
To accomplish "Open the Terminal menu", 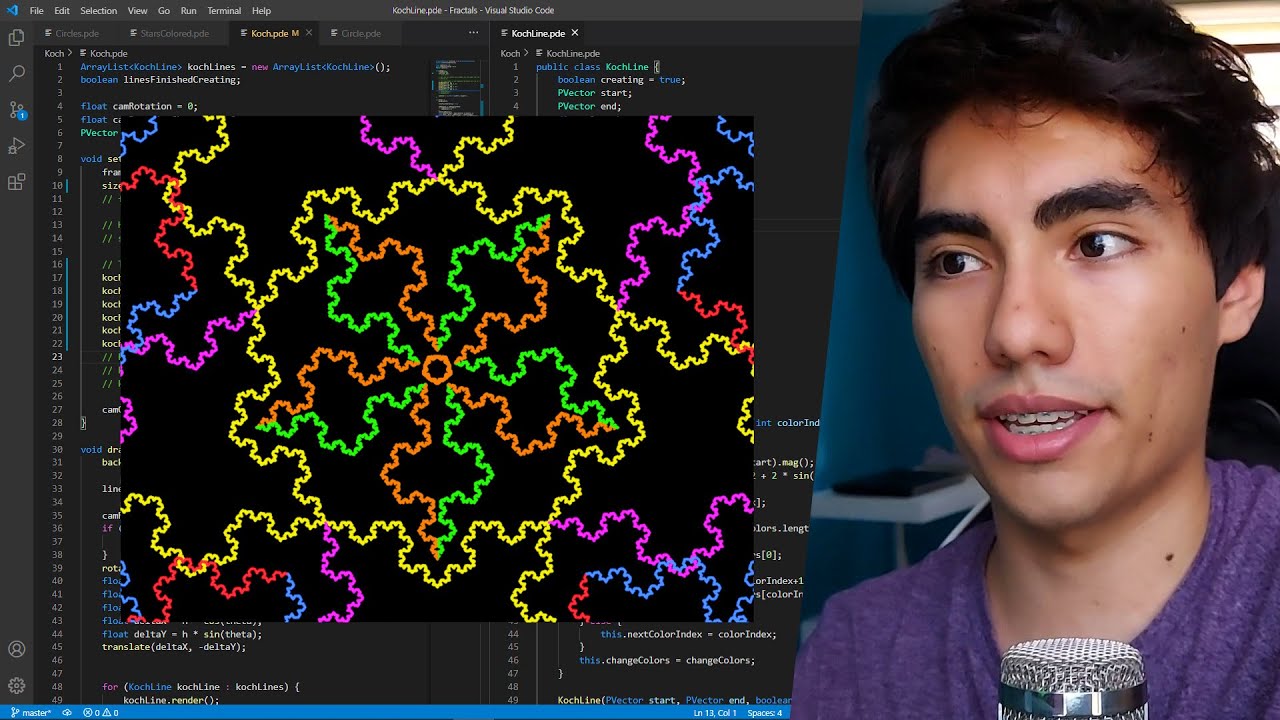I will click(224, 10).
